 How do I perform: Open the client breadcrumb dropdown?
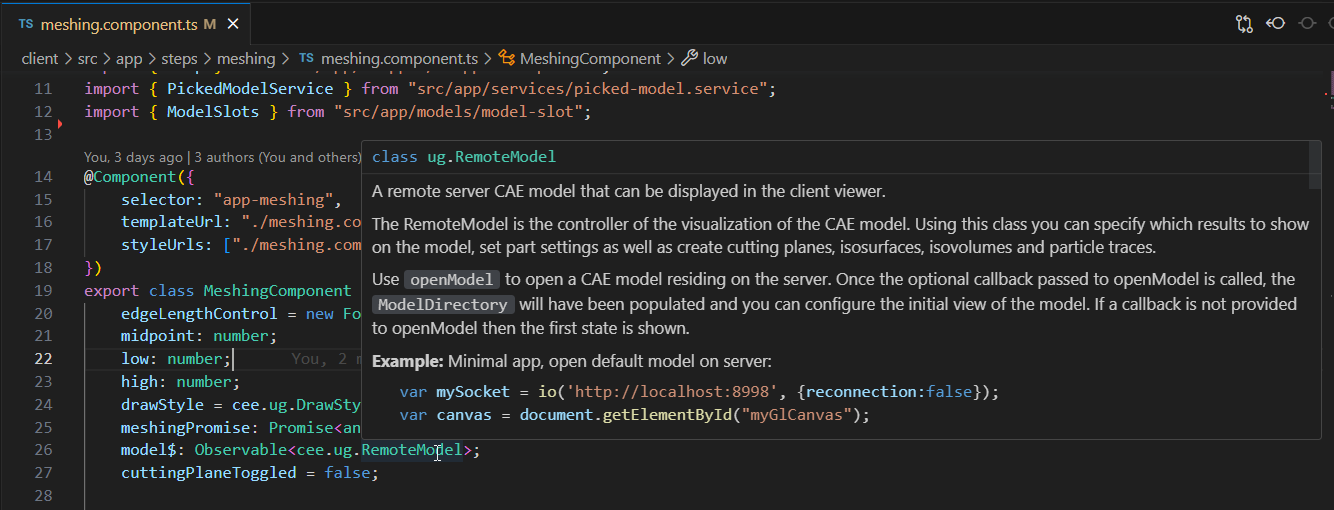(x=40, y=59)
